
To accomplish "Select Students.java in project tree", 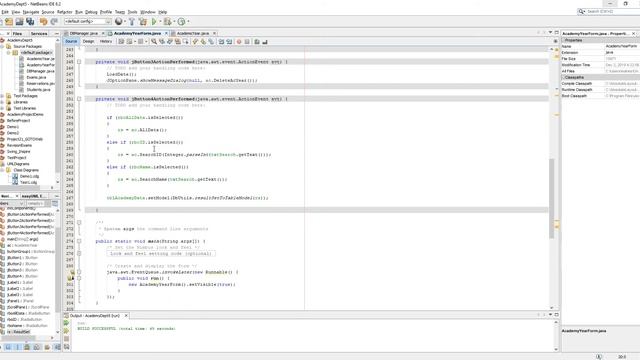I will point(38,89).
